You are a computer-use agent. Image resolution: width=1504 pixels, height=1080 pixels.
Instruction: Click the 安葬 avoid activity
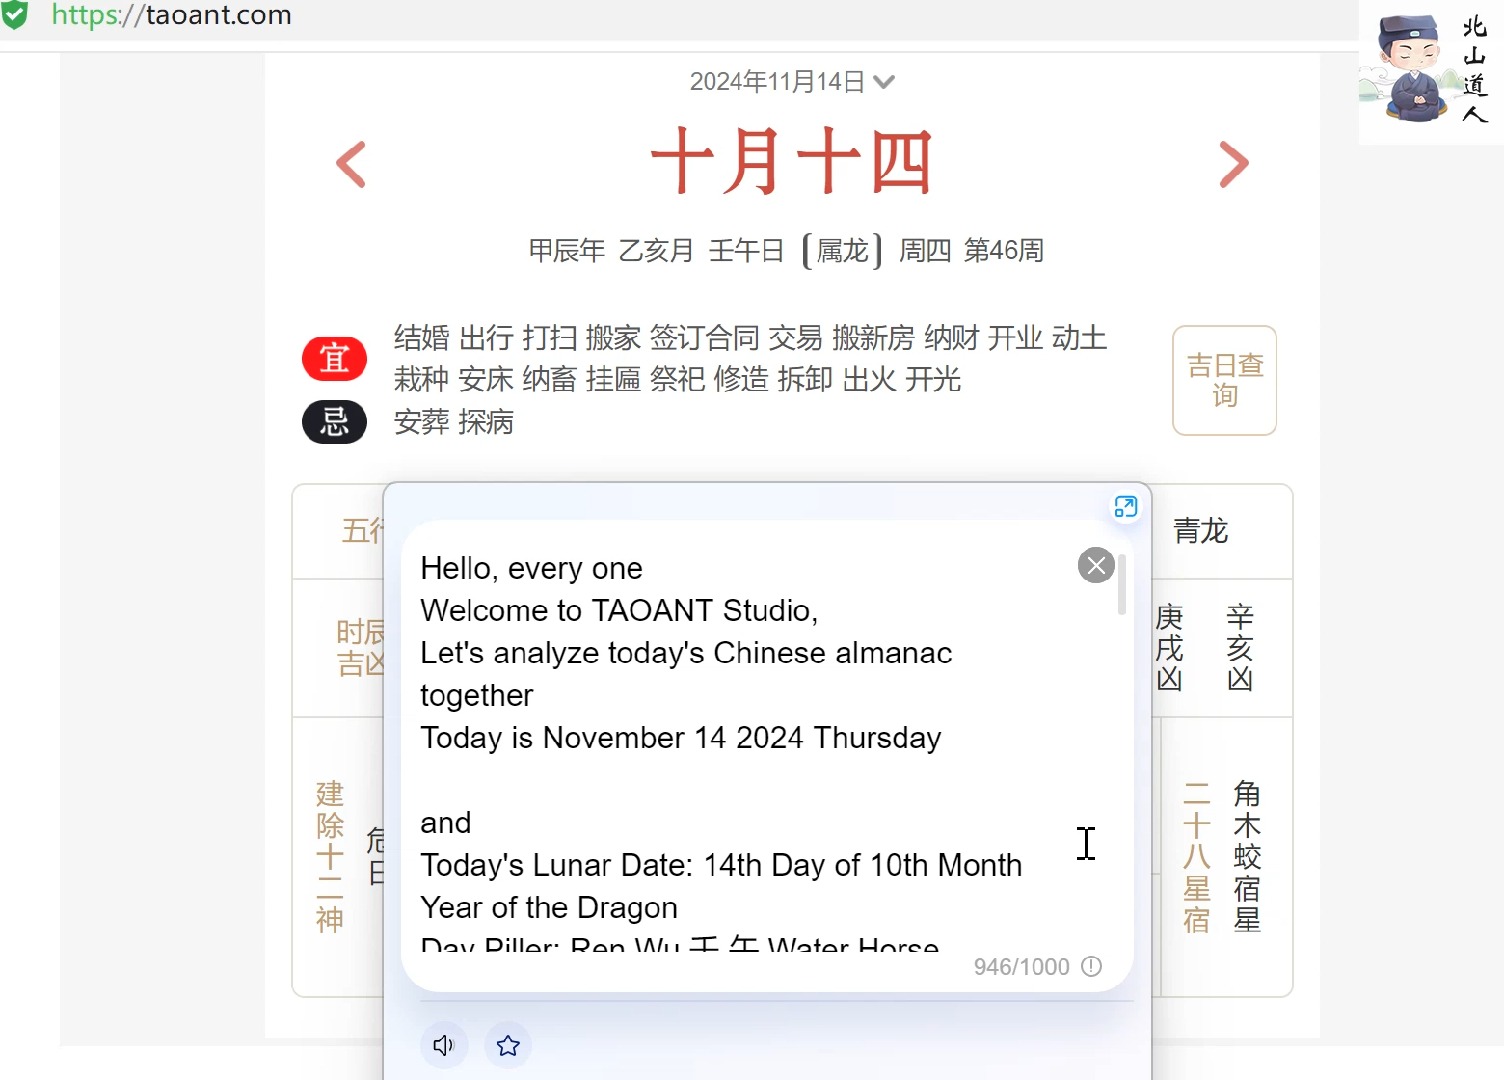tap(421, 422)
